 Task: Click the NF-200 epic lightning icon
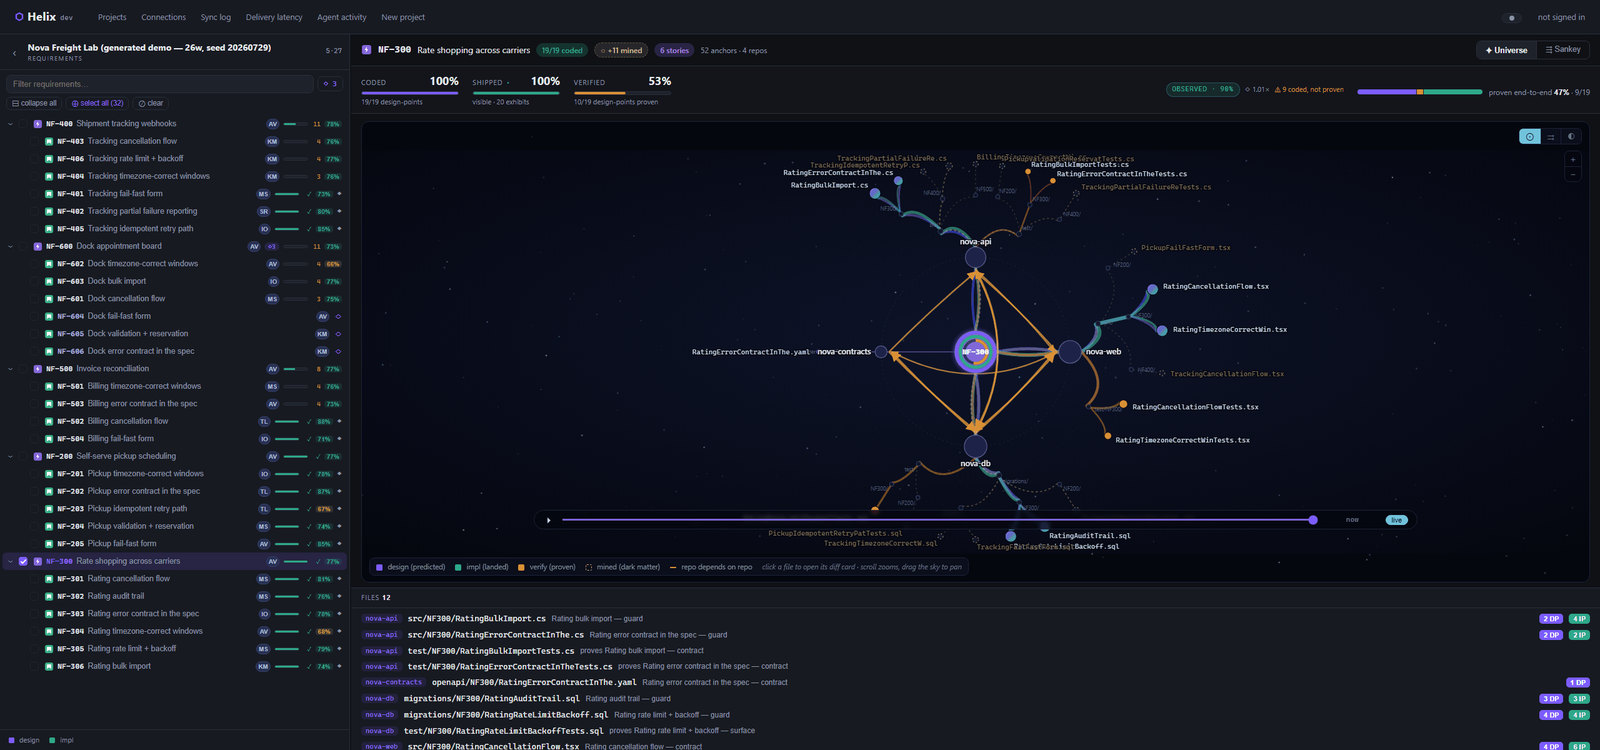(38, 456)
